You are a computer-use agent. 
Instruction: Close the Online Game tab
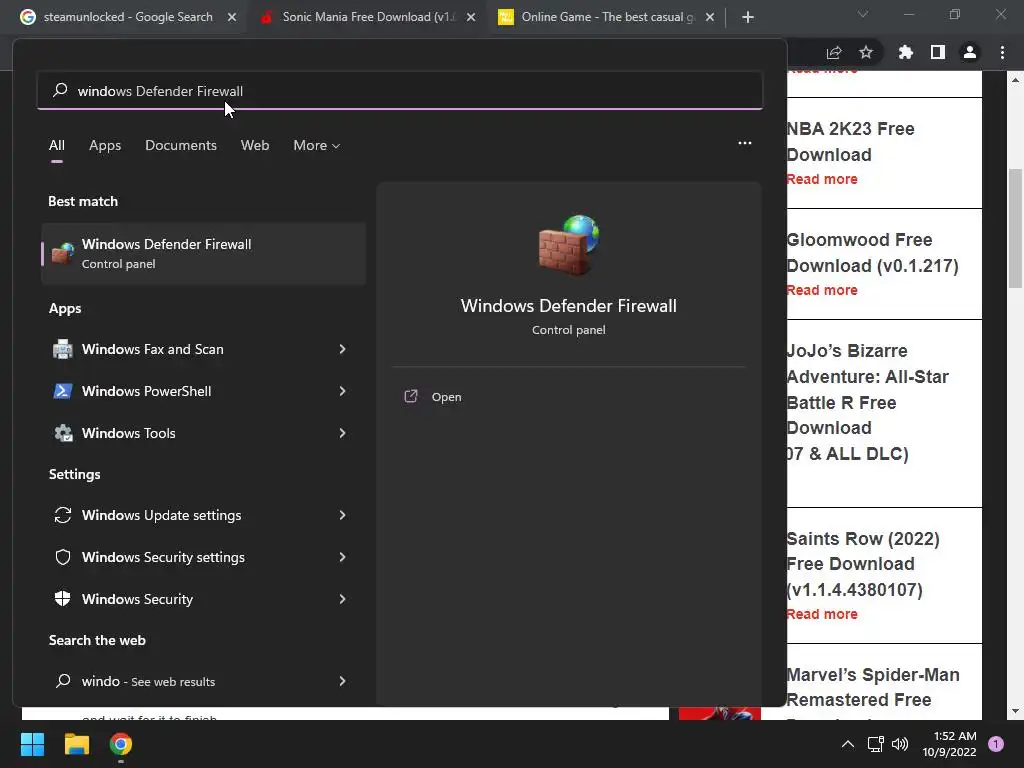point(710,17)
